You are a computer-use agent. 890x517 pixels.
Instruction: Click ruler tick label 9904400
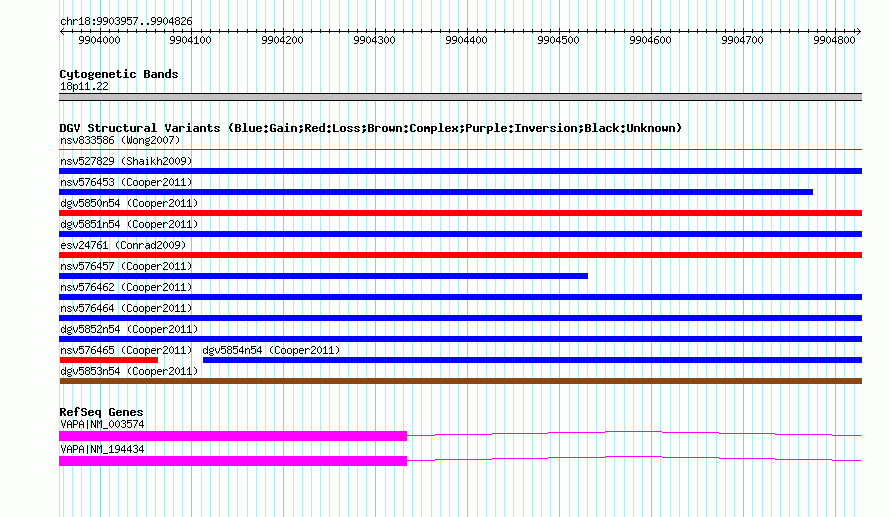[466, 40]
